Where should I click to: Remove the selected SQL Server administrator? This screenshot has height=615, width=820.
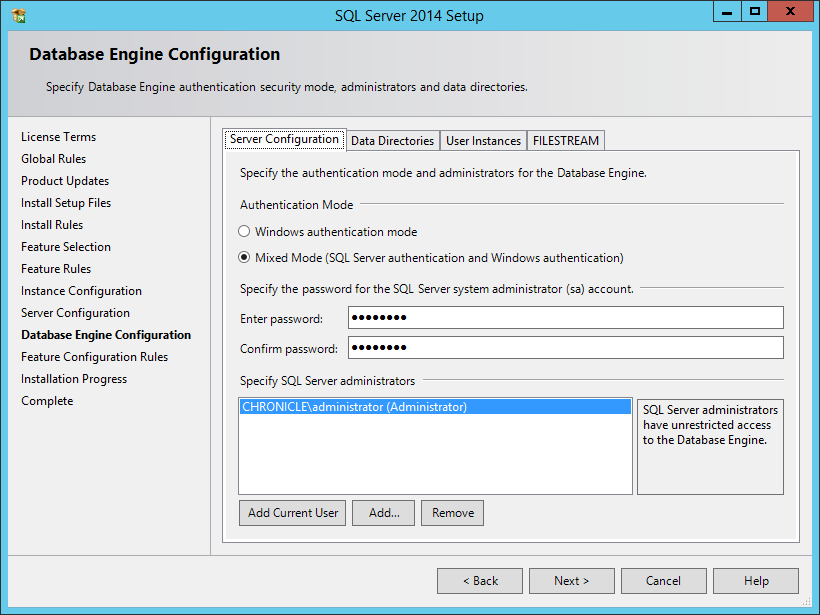453,513
